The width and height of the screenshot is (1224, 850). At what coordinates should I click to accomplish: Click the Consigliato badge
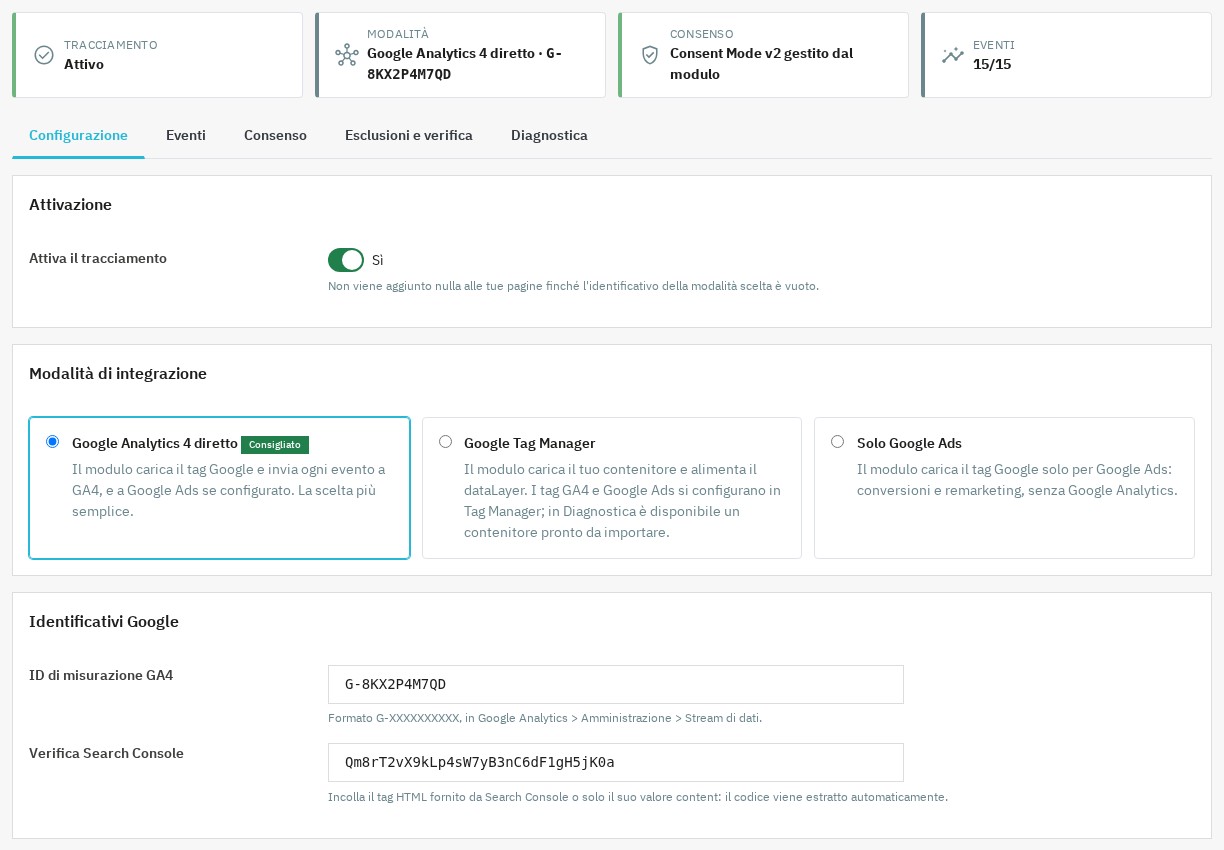pos(275,445)
